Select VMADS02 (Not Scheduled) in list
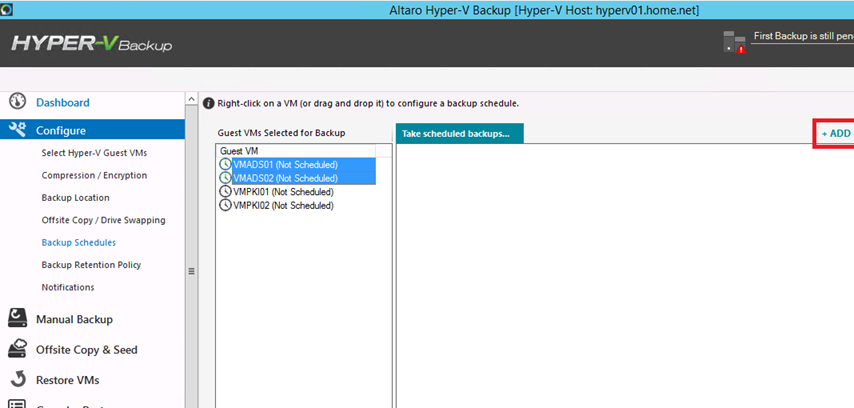Viewport: 854px width, 408px height. point(303,178)
